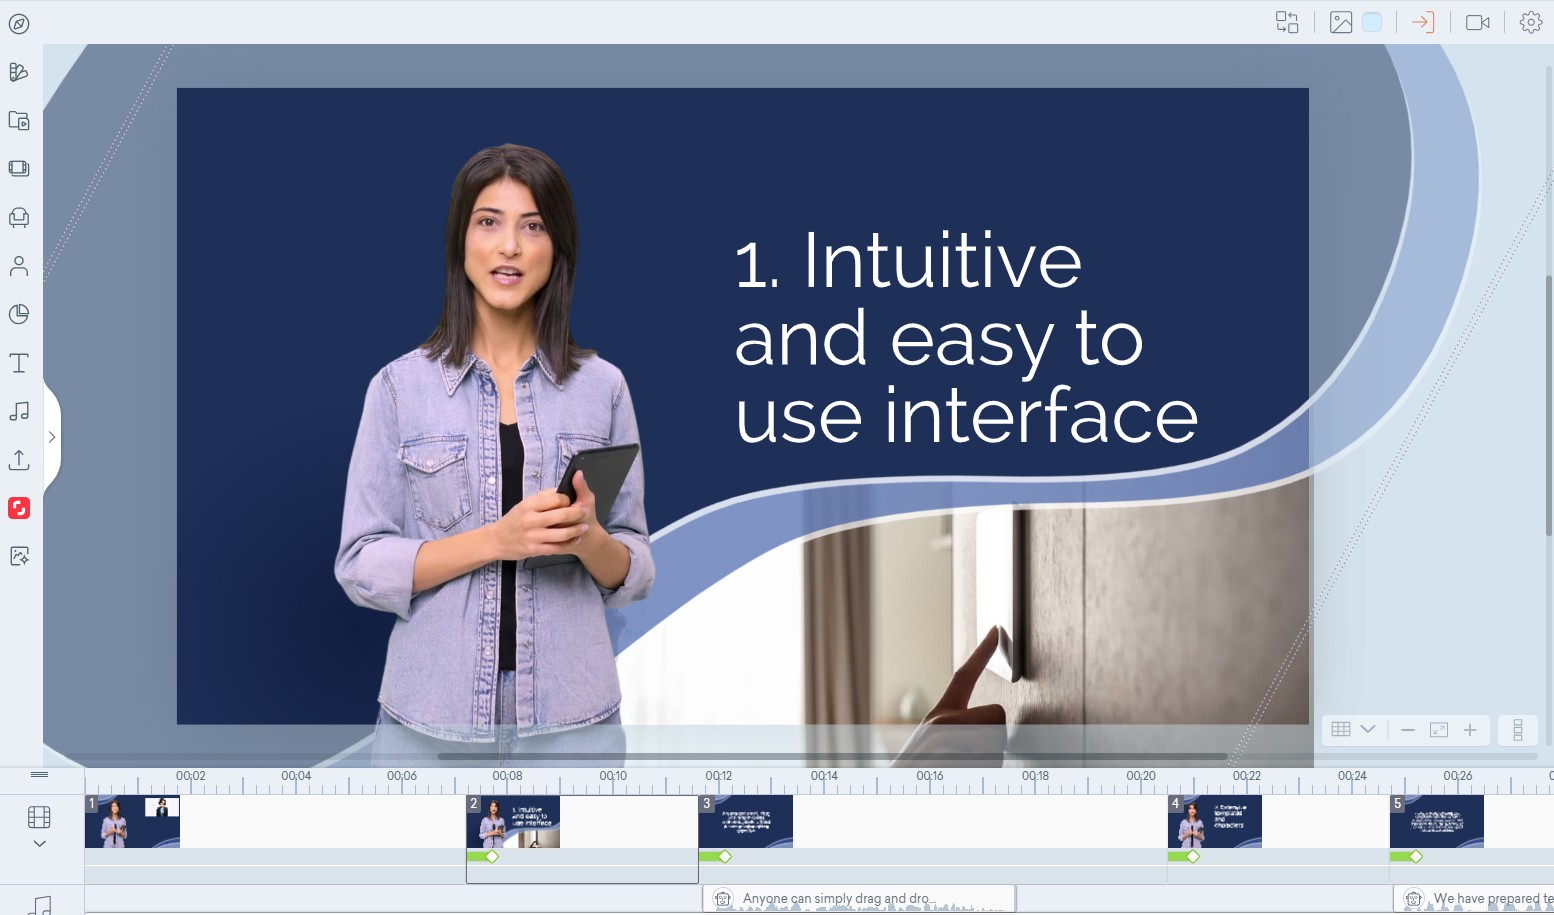1554x915 pixels.
Task: Expand the sidebar panel with arrow
Action: point(52,437)
